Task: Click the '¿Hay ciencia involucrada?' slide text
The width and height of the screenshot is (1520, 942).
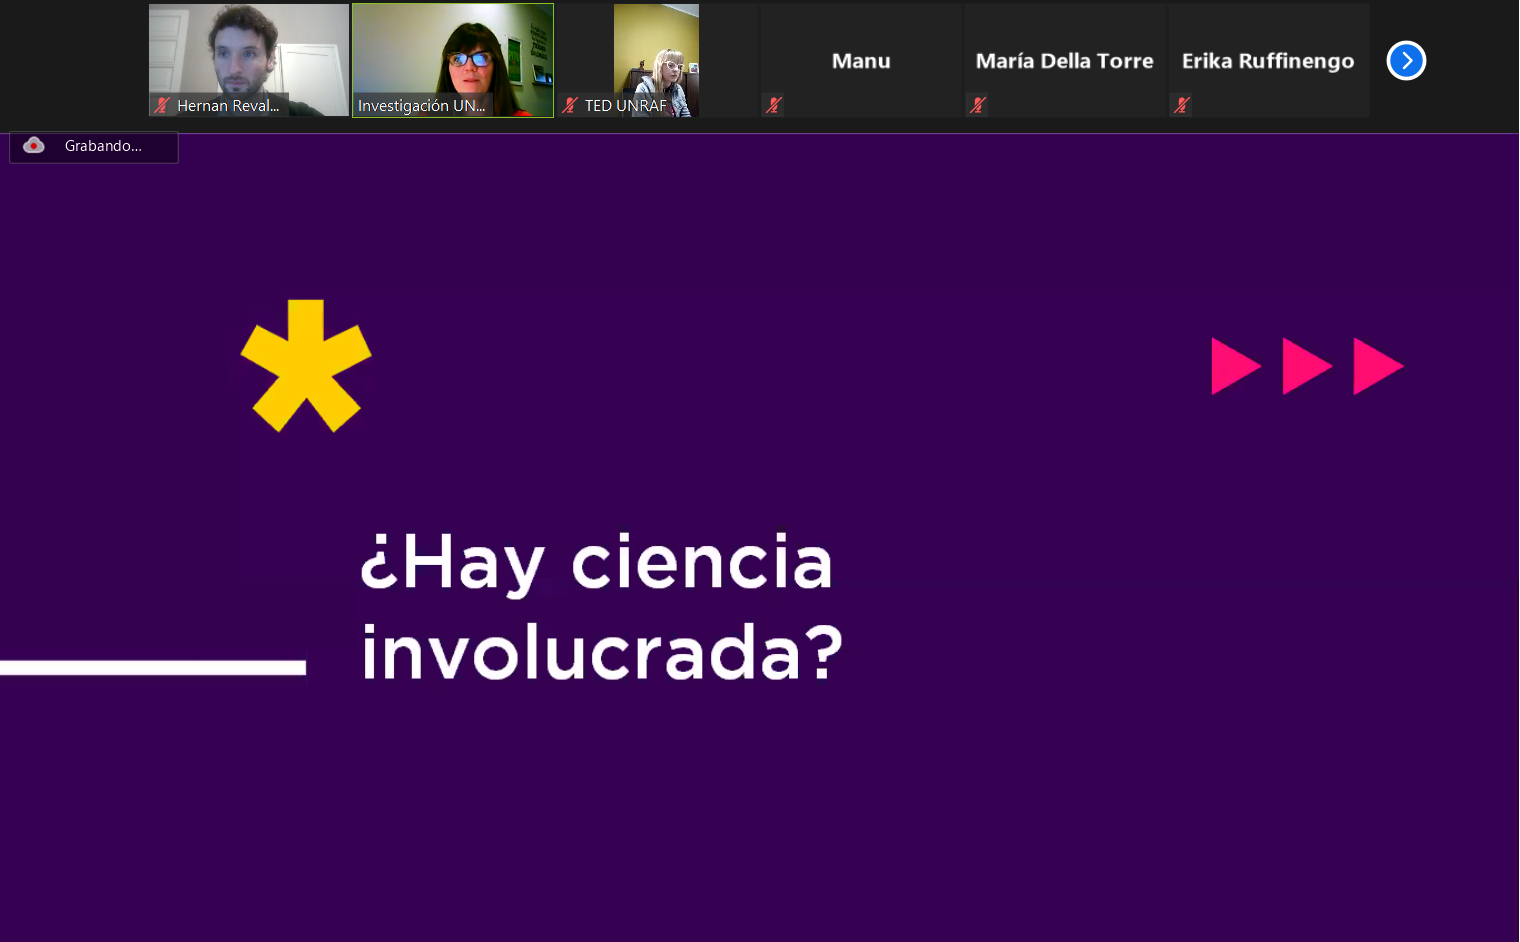Action: coord(601,607)
